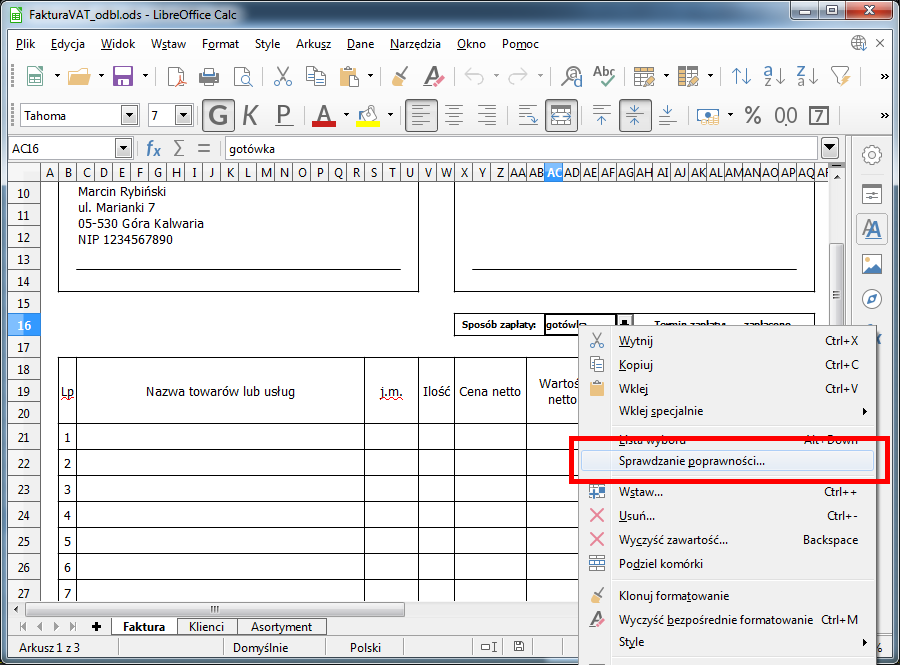Toggle Italic (K) formatting button
The width and height of the screenshot is (900, 665).
click(250, 115)
